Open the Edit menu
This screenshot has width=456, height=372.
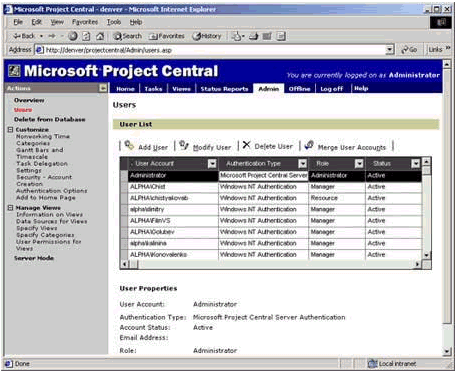[36, 22]
